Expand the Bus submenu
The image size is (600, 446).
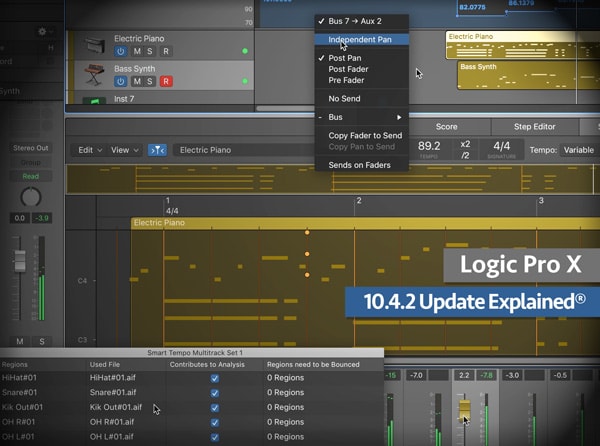point(362,117)
